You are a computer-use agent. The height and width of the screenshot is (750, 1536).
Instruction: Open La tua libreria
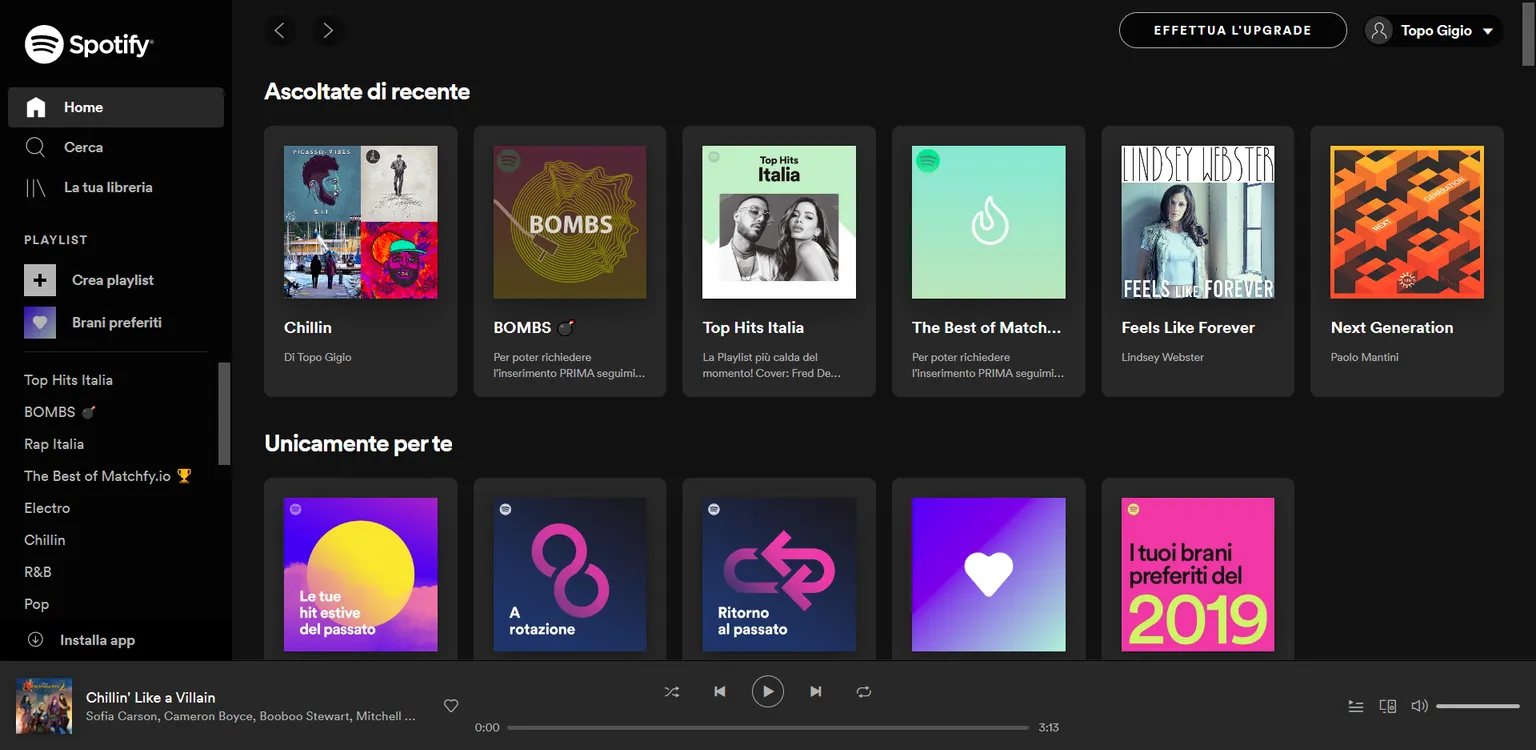click(107, 187)
